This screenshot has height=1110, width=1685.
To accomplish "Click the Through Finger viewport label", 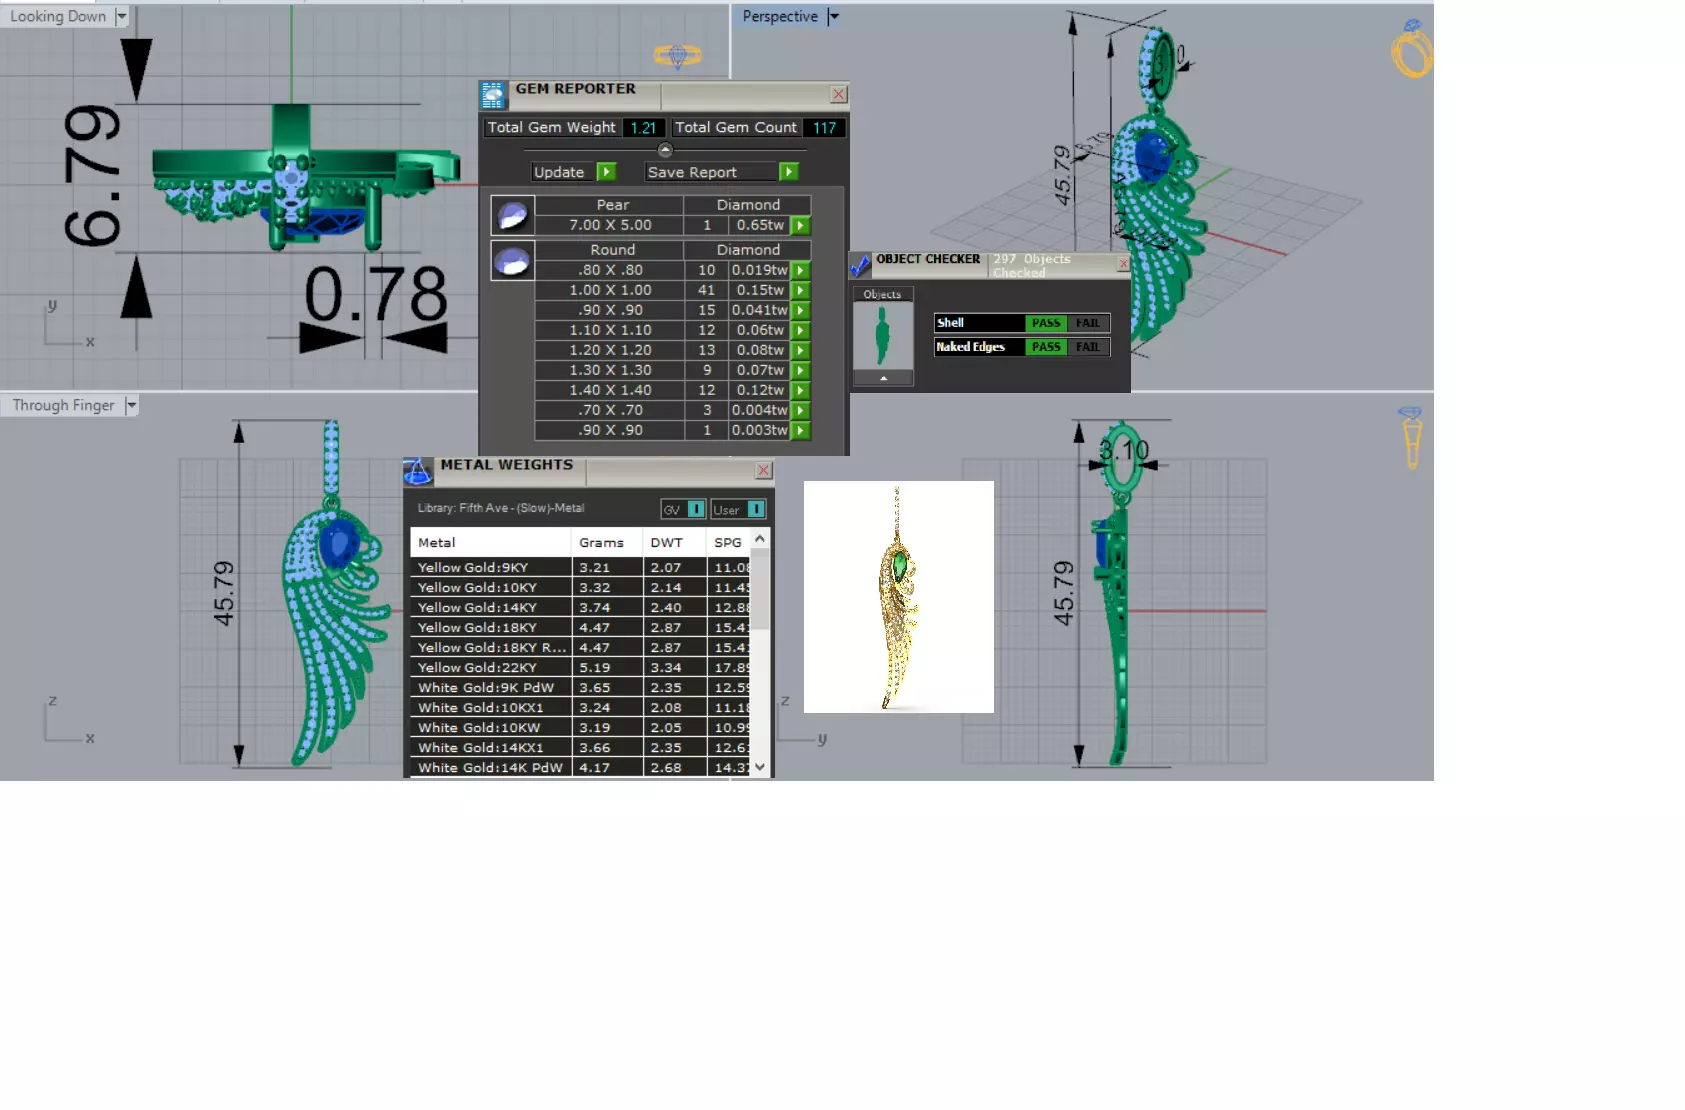I will tap(63, 405).
